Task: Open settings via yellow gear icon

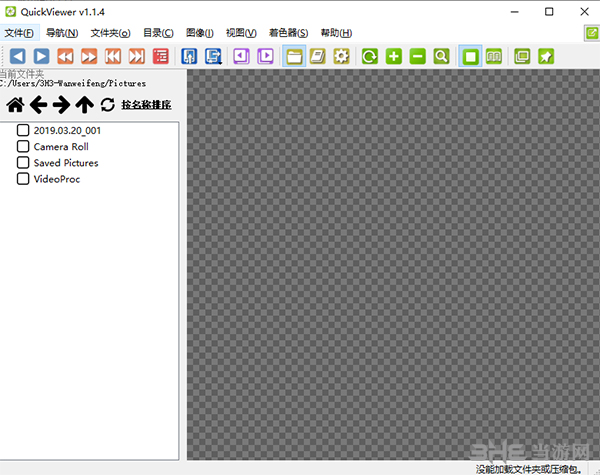Action: coord(341,56)
